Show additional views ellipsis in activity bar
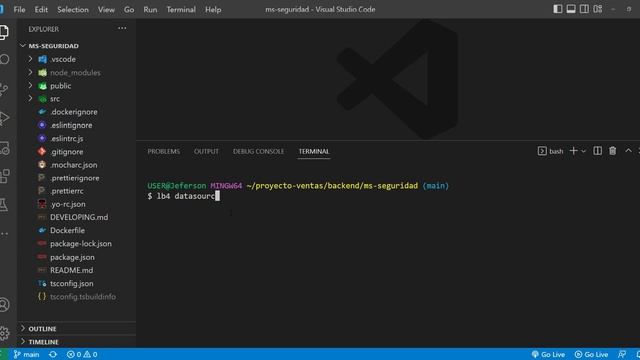 click(x=4, y=234)
